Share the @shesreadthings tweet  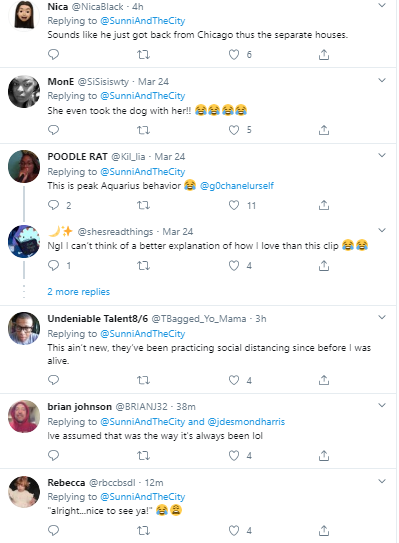(x=323, y=266)
